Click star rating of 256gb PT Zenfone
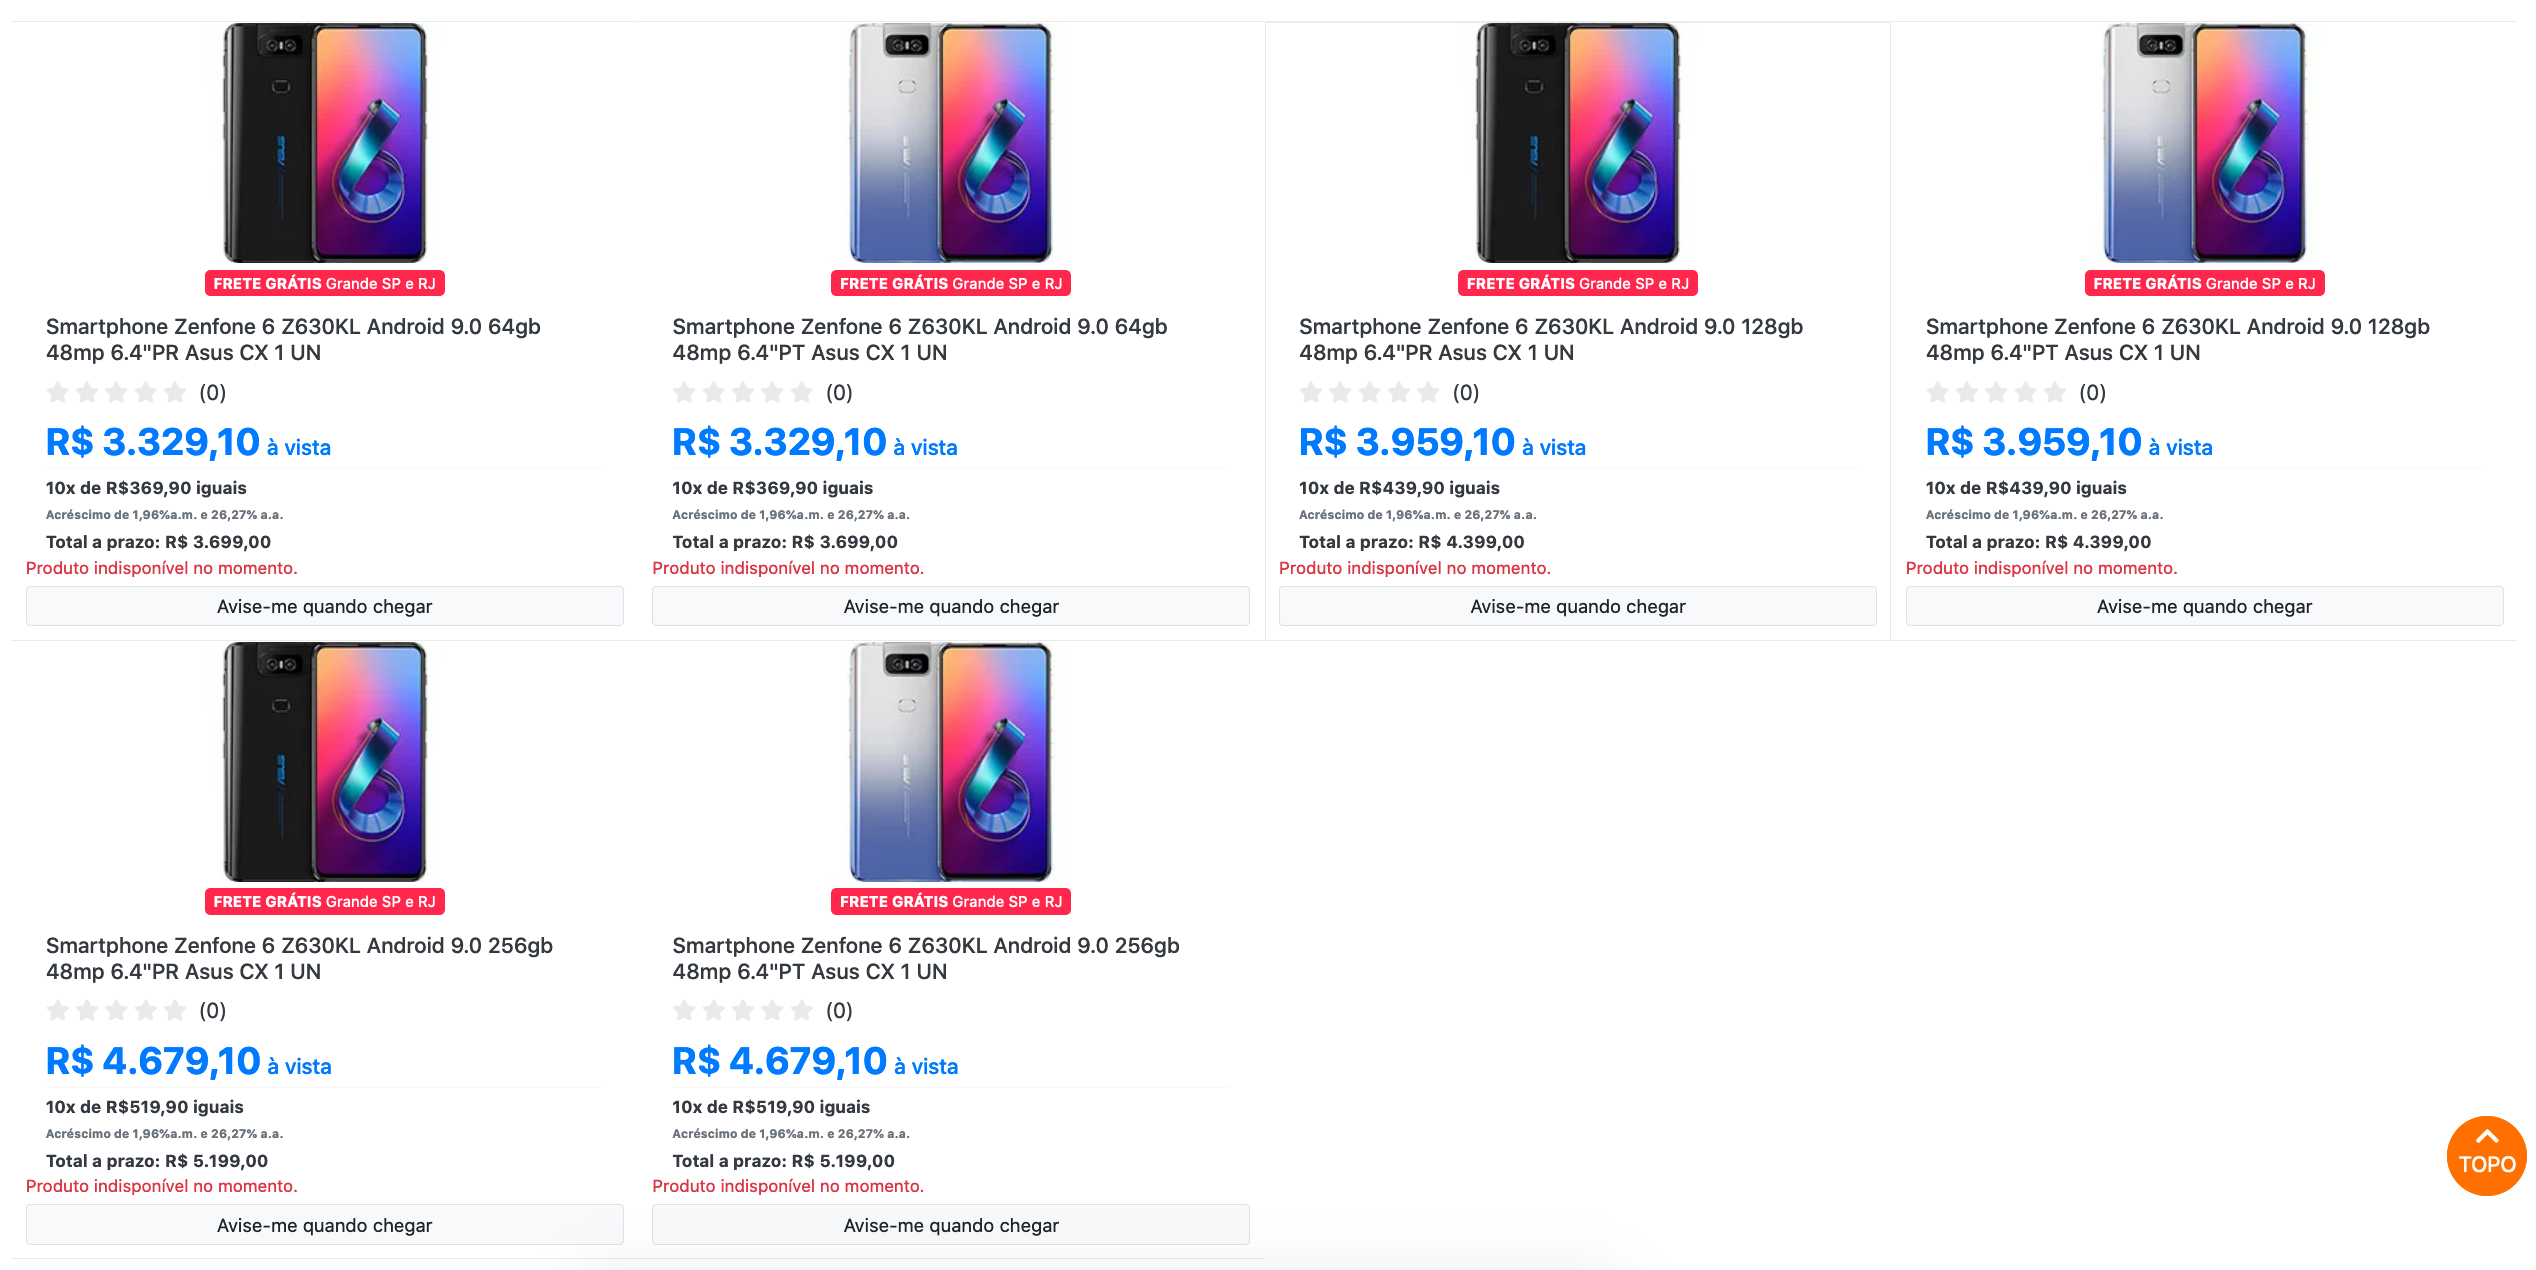2536x1270 pixels. point(743,1010)
